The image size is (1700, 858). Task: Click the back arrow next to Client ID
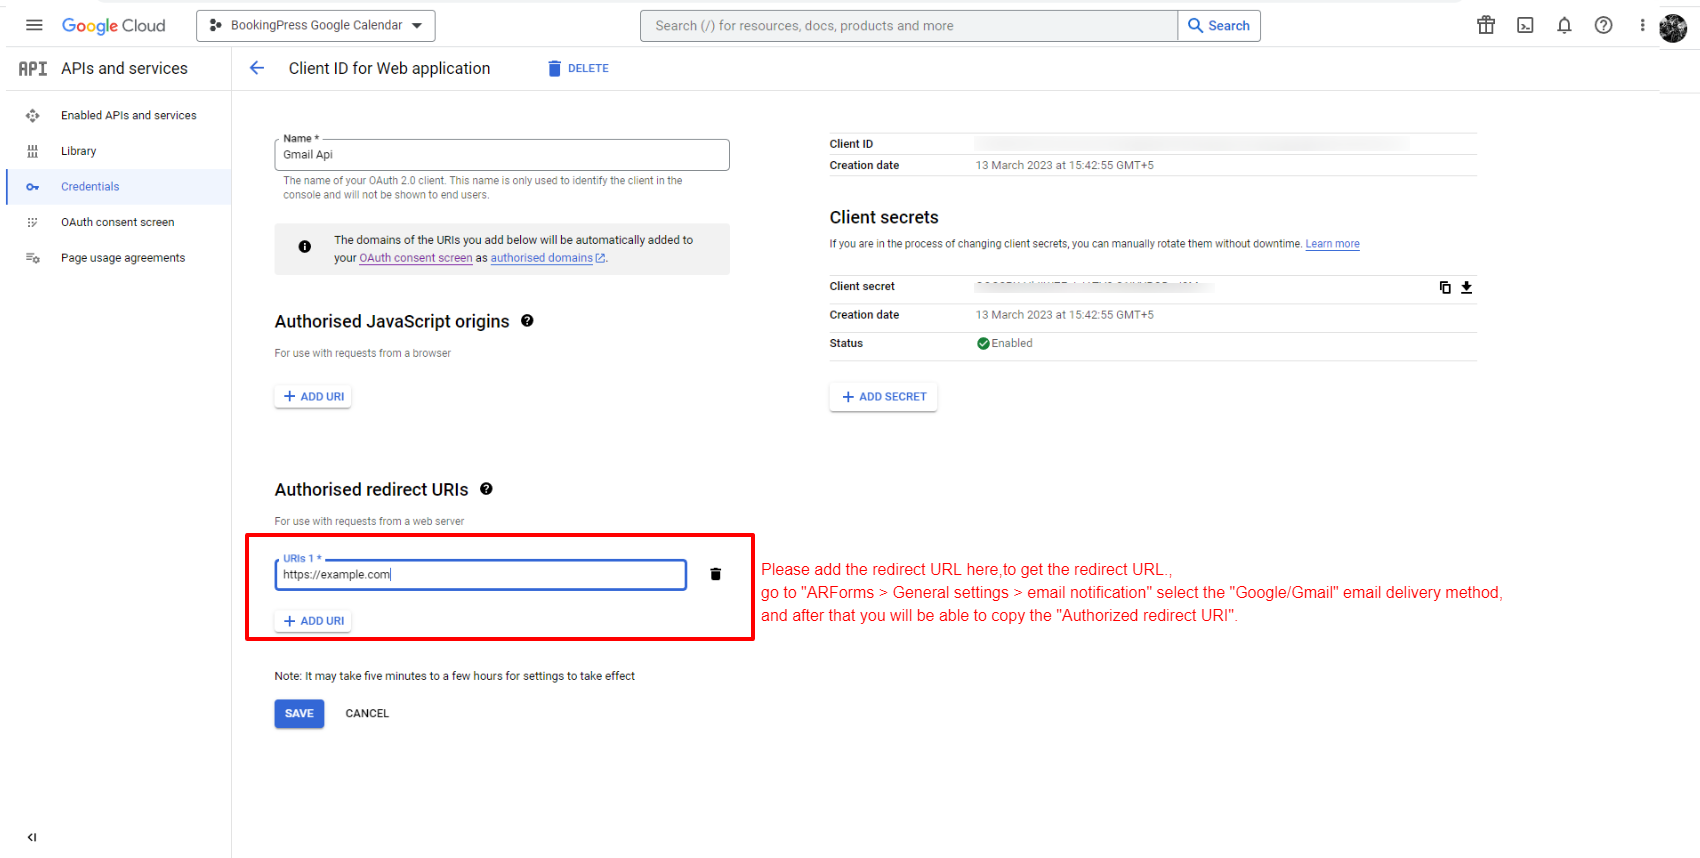[257, 68]
